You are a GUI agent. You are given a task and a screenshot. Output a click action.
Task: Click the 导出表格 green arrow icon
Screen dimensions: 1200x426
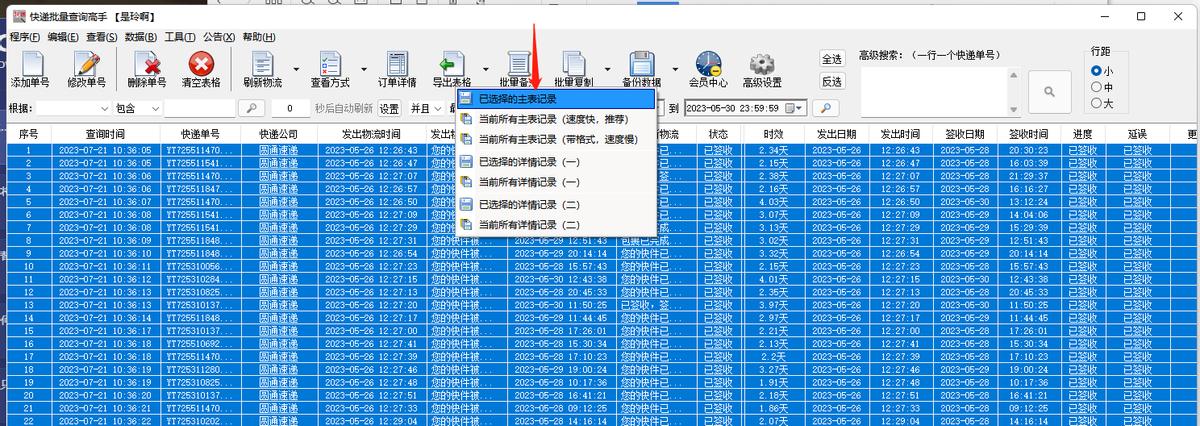pos(452,64)
